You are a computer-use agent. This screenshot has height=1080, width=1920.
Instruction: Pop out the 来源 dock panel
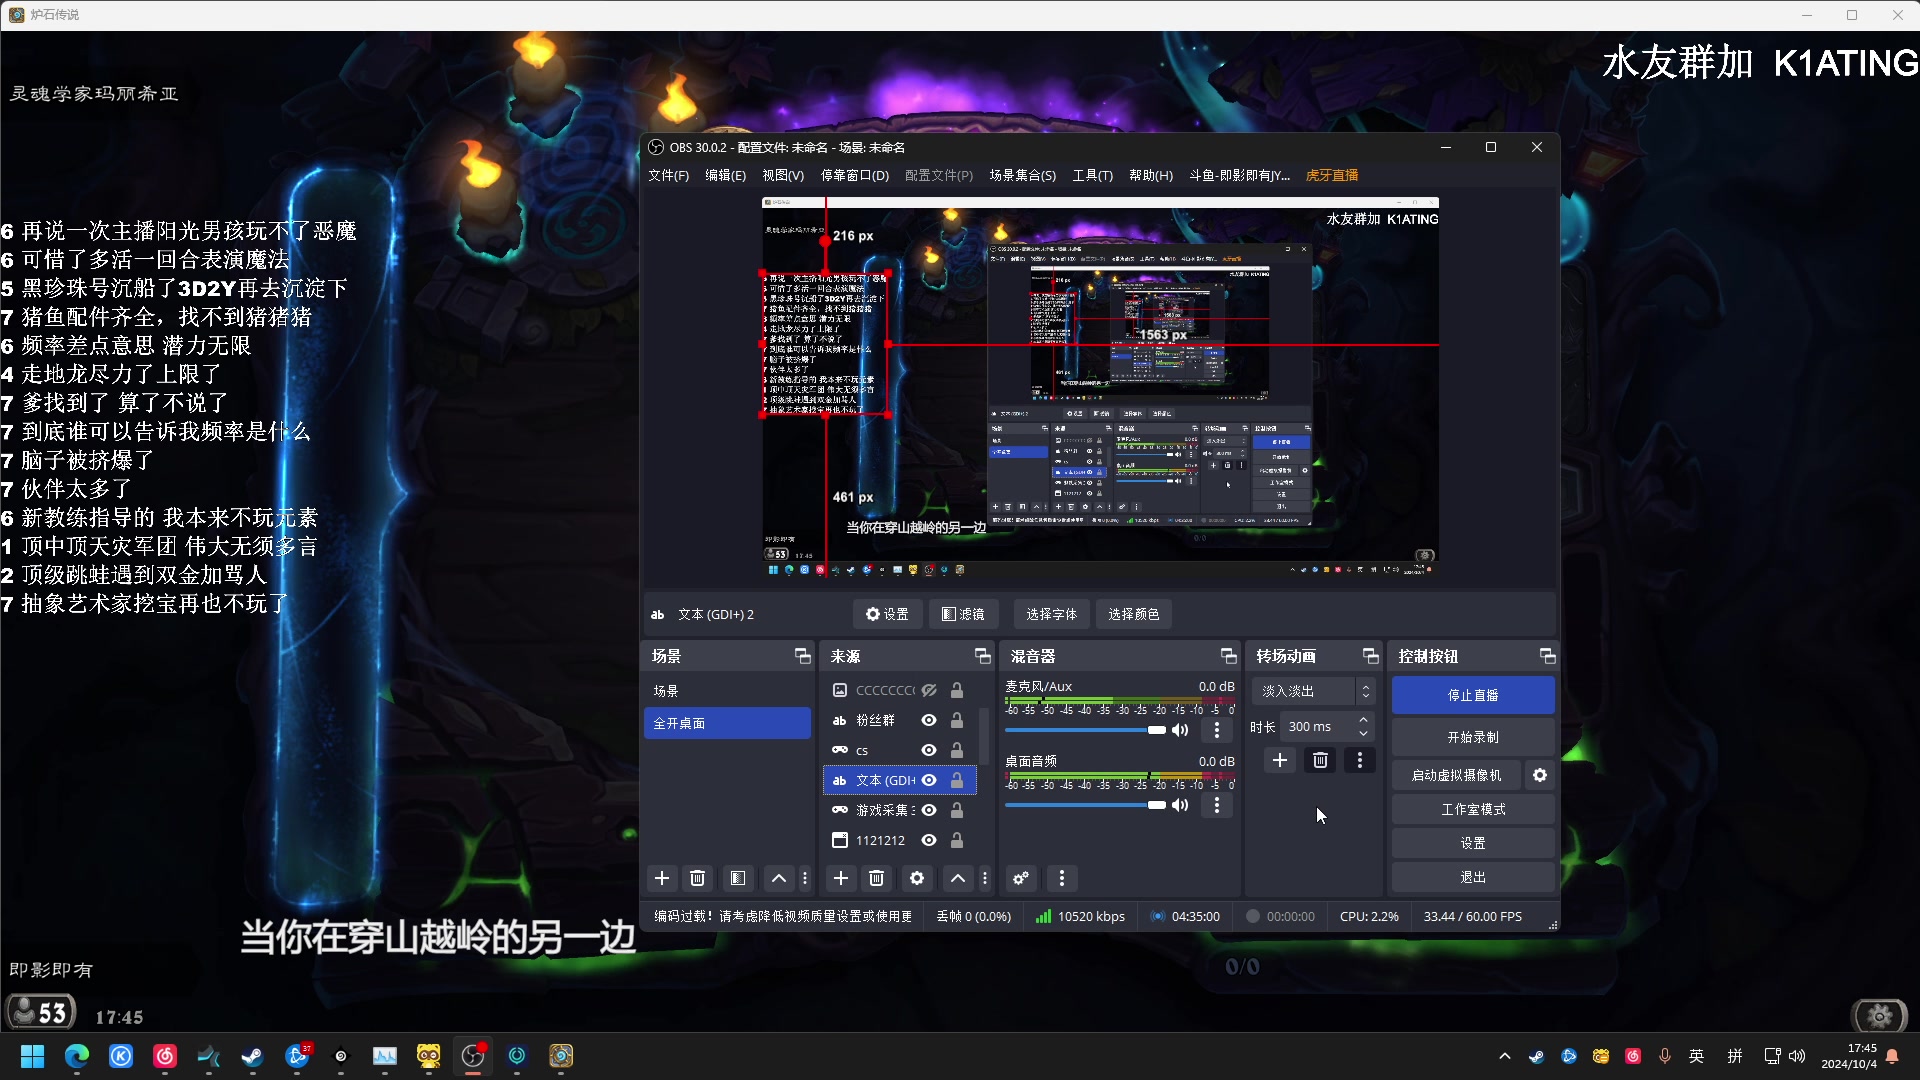click(983, 656)
